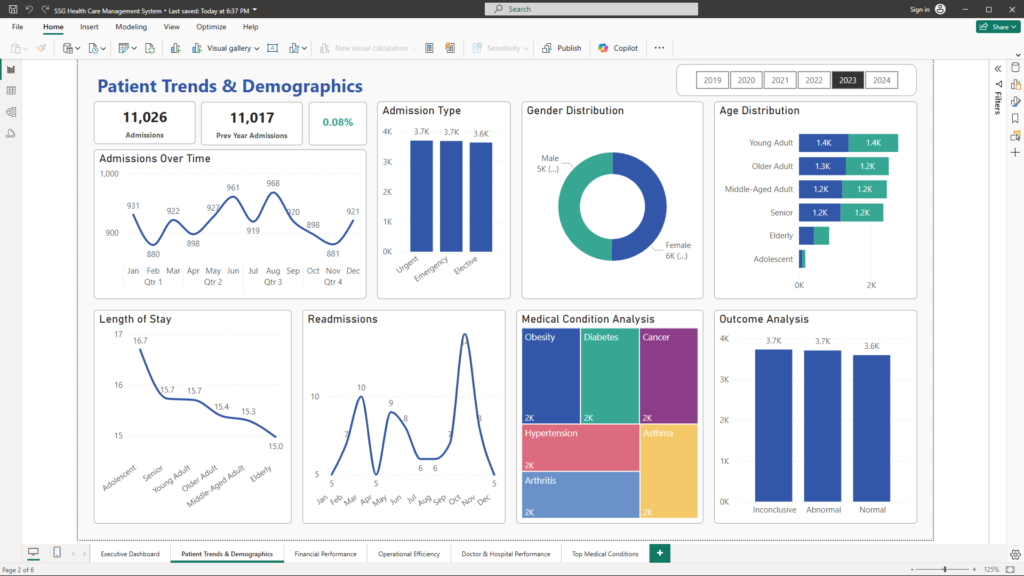Open the Bookmarks pane icon on right

[x=1015, y=118]
